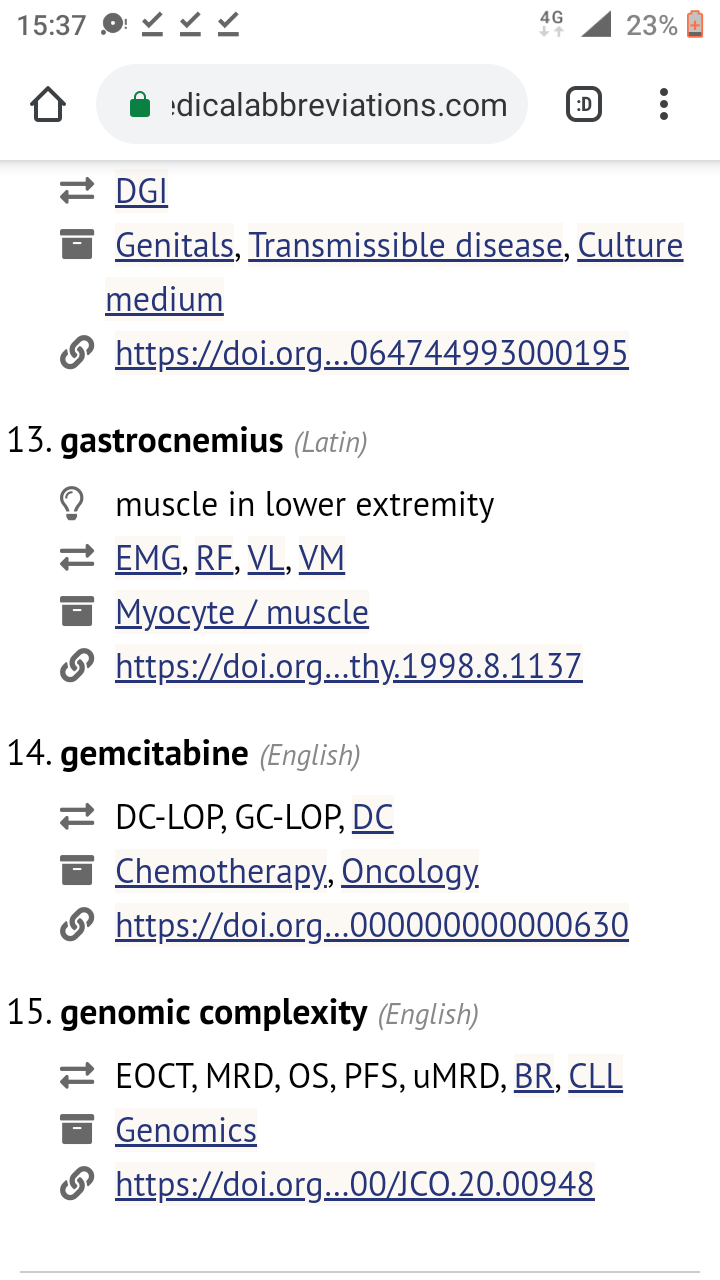Open the browser three-dot menu
Image resolution: width=720 pixels, height=1280 pixels.
coord(664,104)
